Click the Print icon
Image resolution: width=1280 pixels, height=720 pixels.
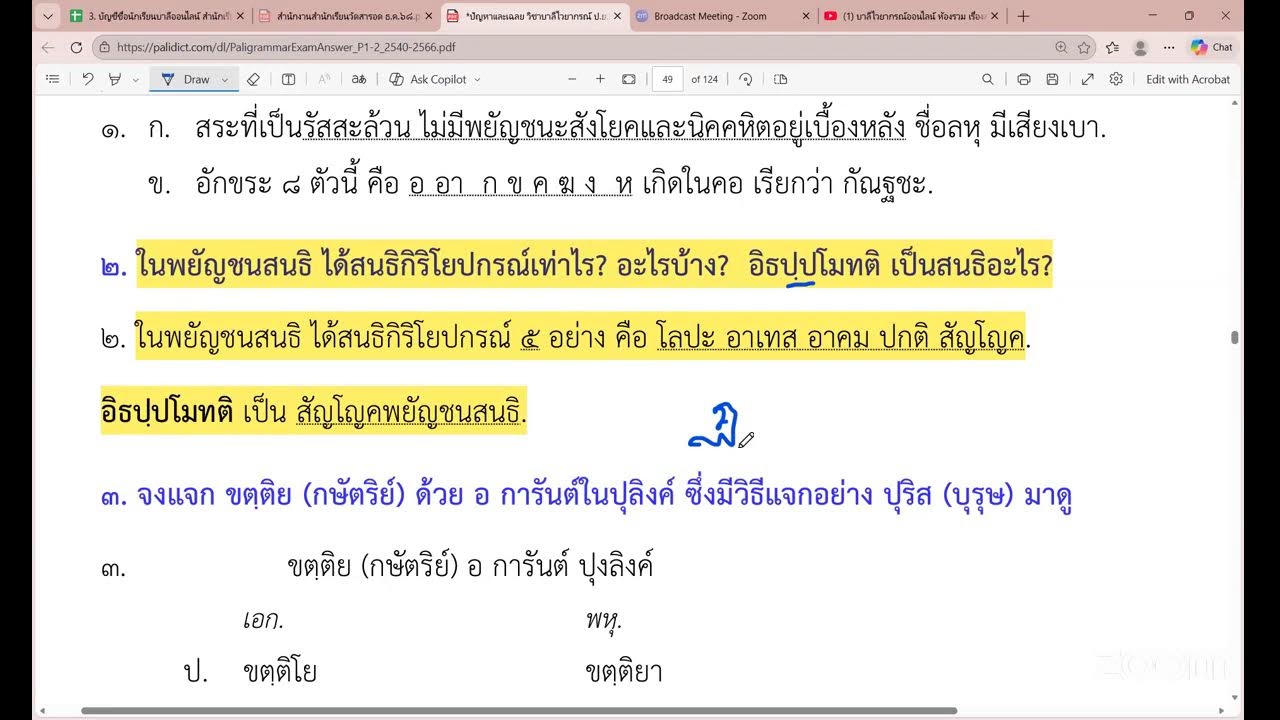pos(1023,79)
